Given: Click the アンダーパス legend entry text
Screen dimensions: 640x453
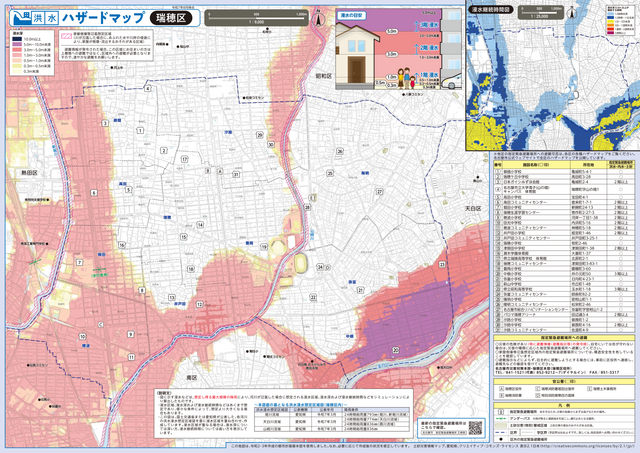Looking at the screenshot, I should point(520,418).
